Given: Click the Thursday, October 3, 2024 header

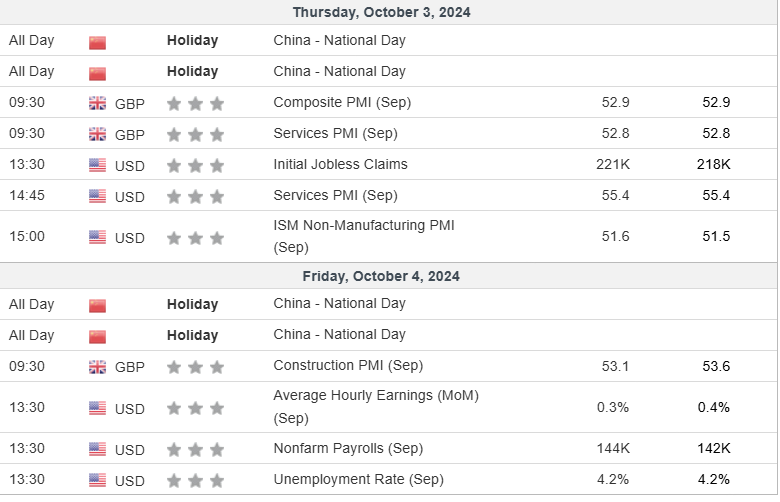Looking at the screenshot, I should 381,13.
